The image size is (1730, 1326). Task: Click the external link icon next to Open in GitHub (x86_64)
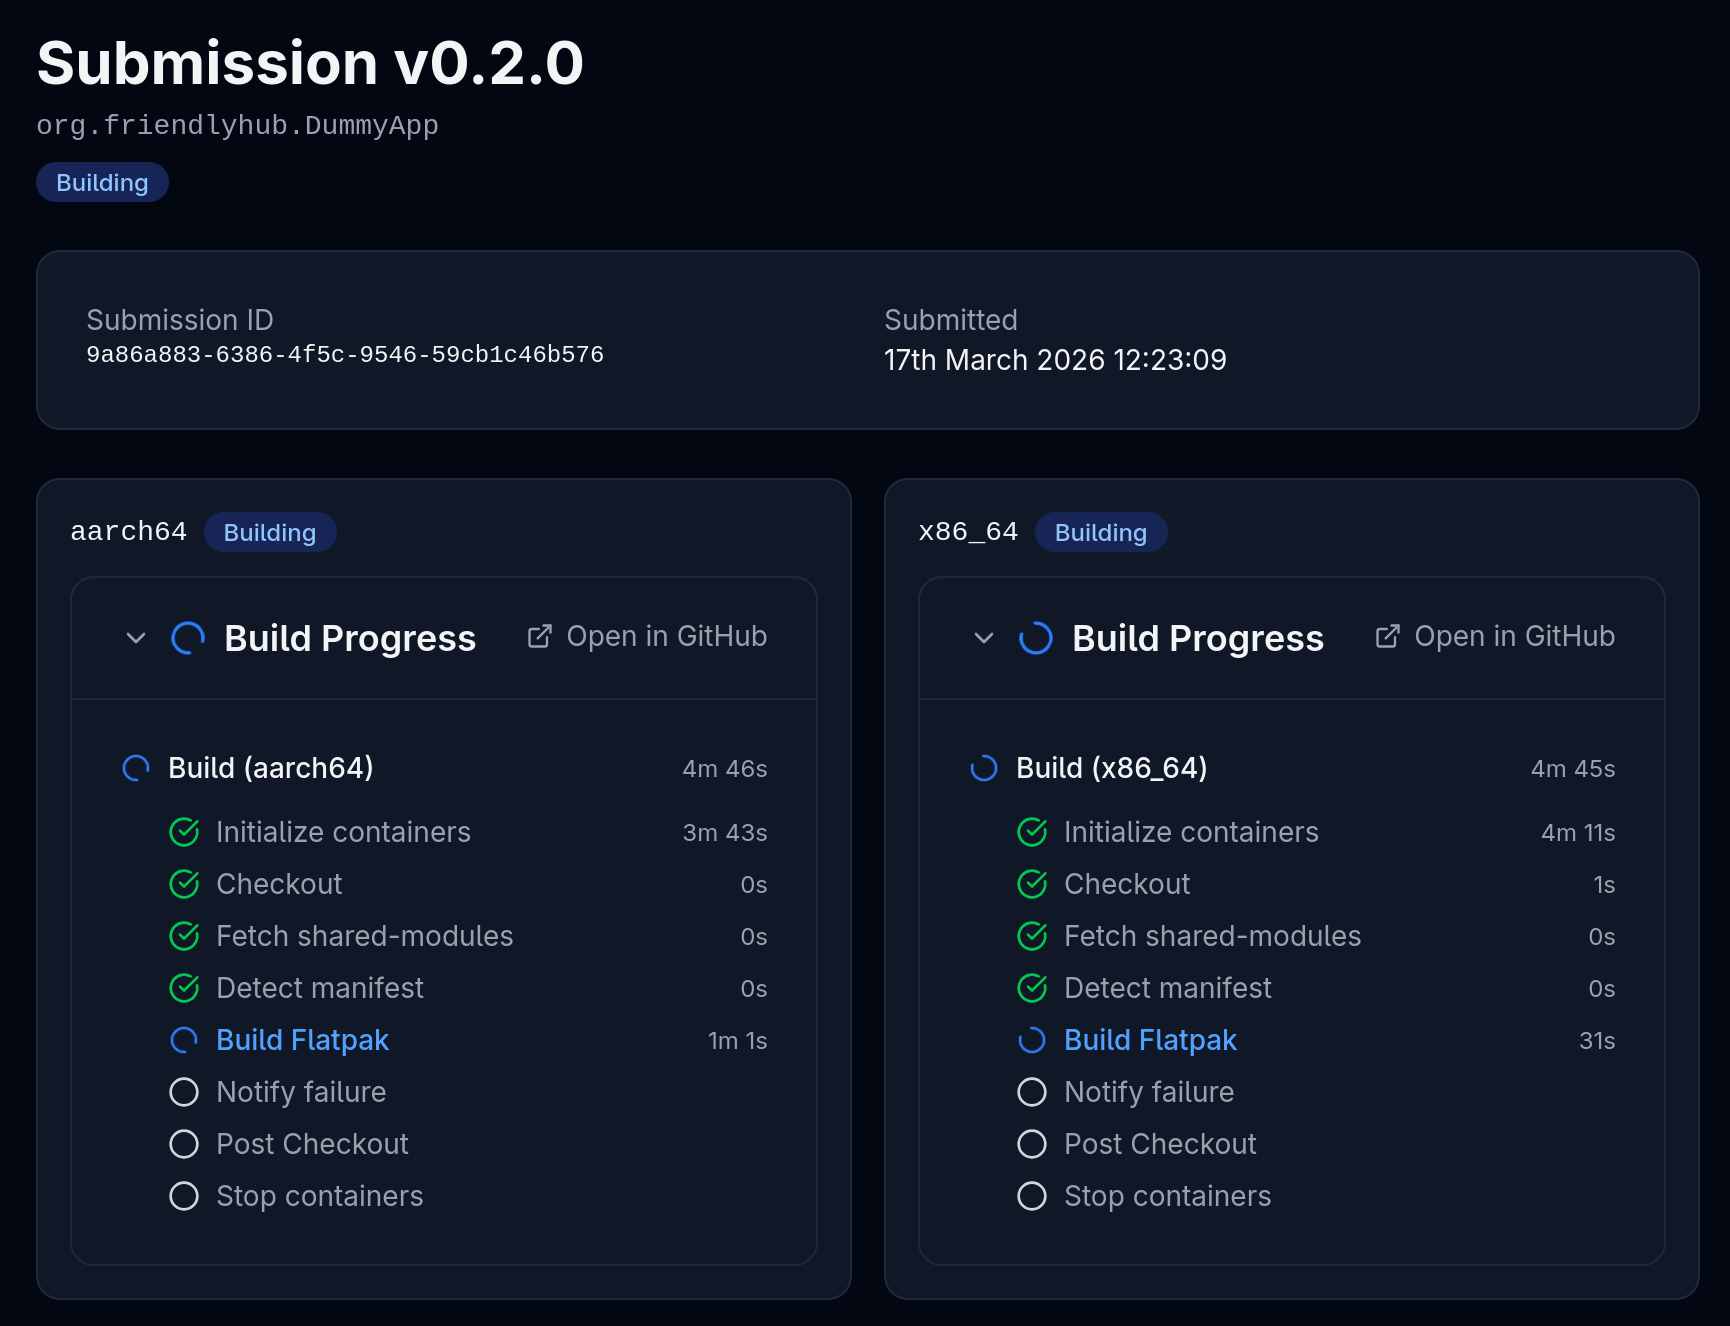pos(1388,635)
